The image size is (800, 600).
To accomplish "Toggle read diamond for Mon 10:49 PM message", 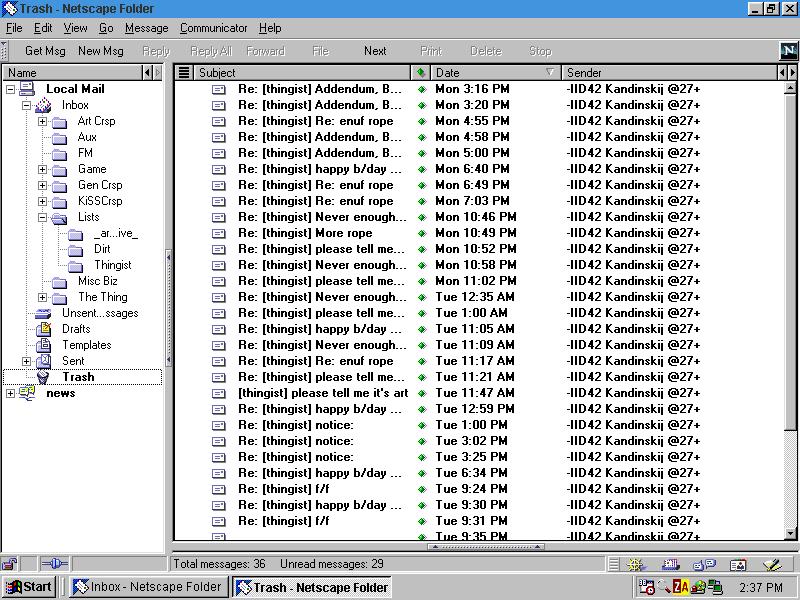I will coord(421,233).
